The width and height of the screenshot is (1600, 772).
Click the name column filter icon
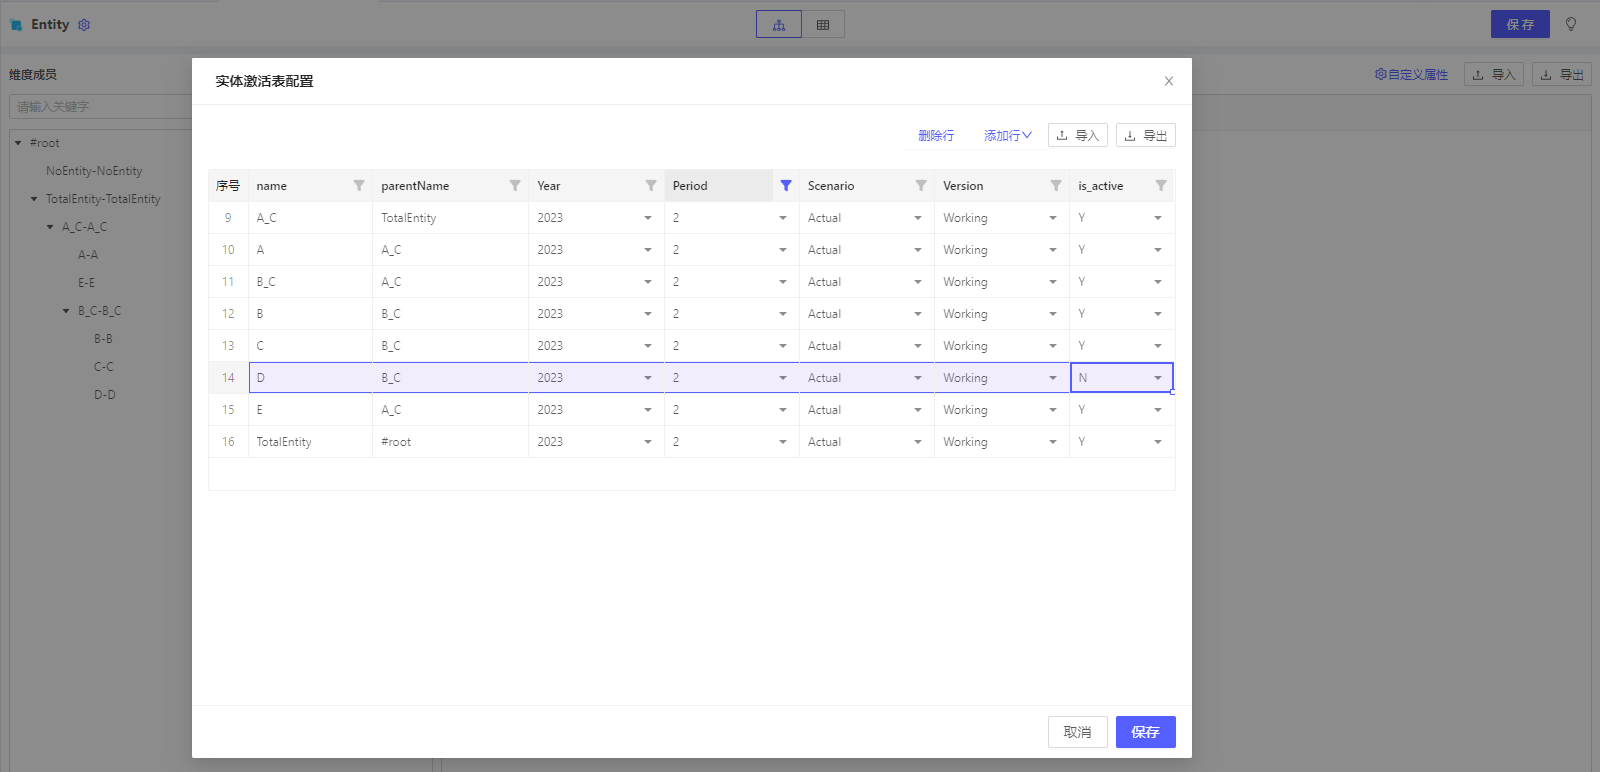tap(359, 186)
